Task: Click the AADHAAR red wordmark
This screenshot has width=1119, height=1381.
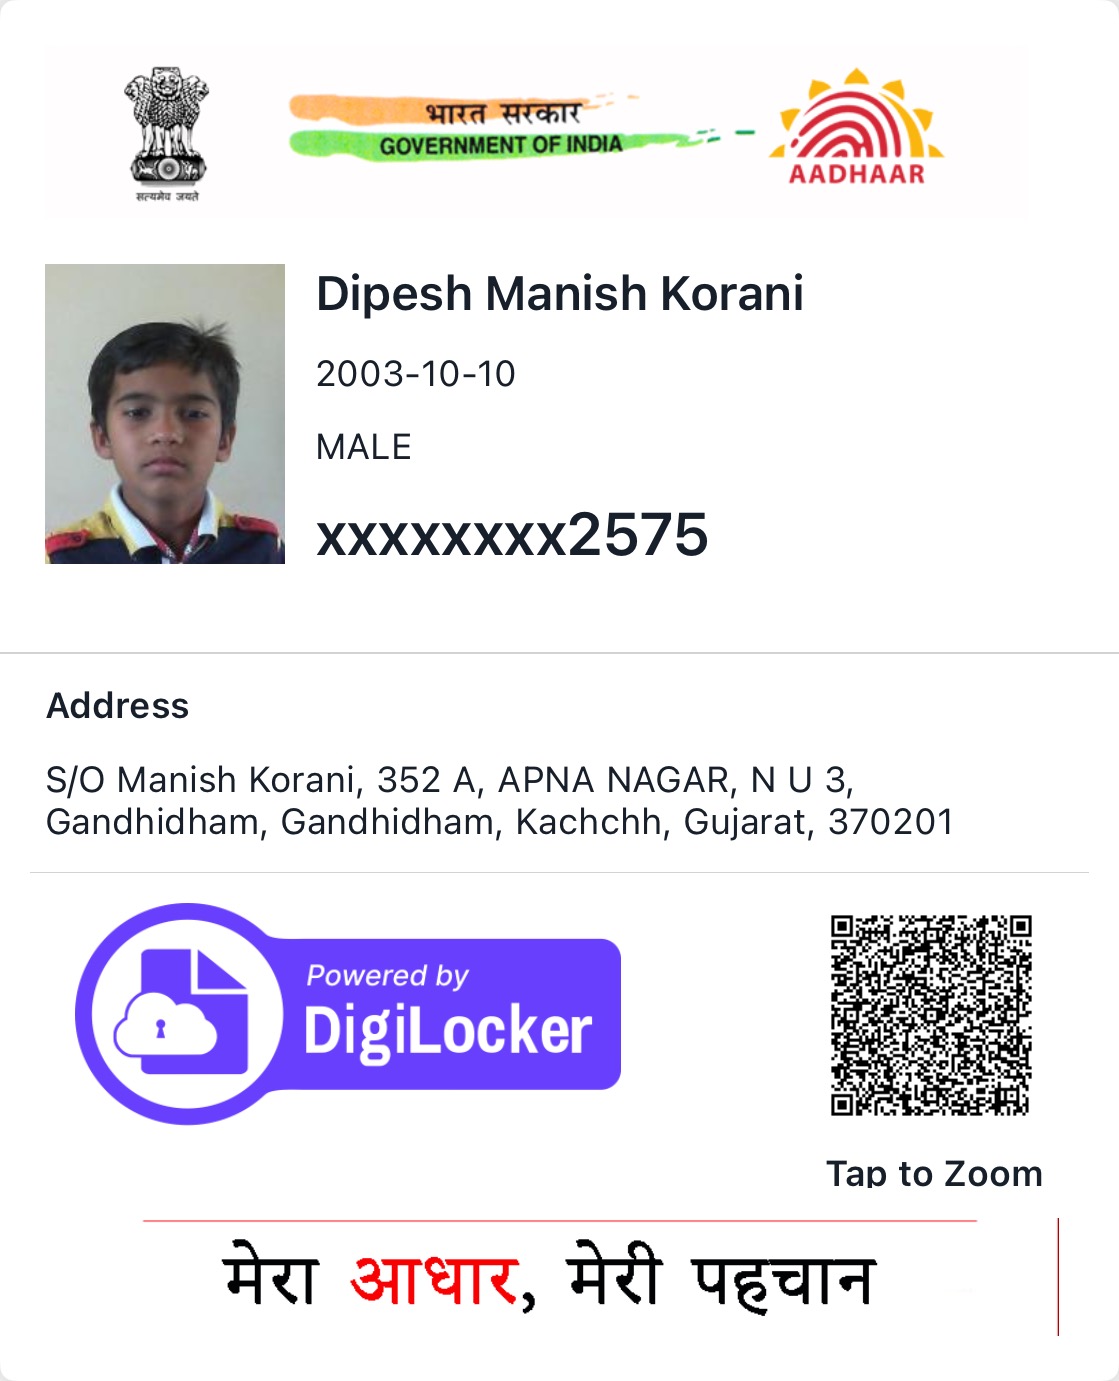Action: coord(857,174)
